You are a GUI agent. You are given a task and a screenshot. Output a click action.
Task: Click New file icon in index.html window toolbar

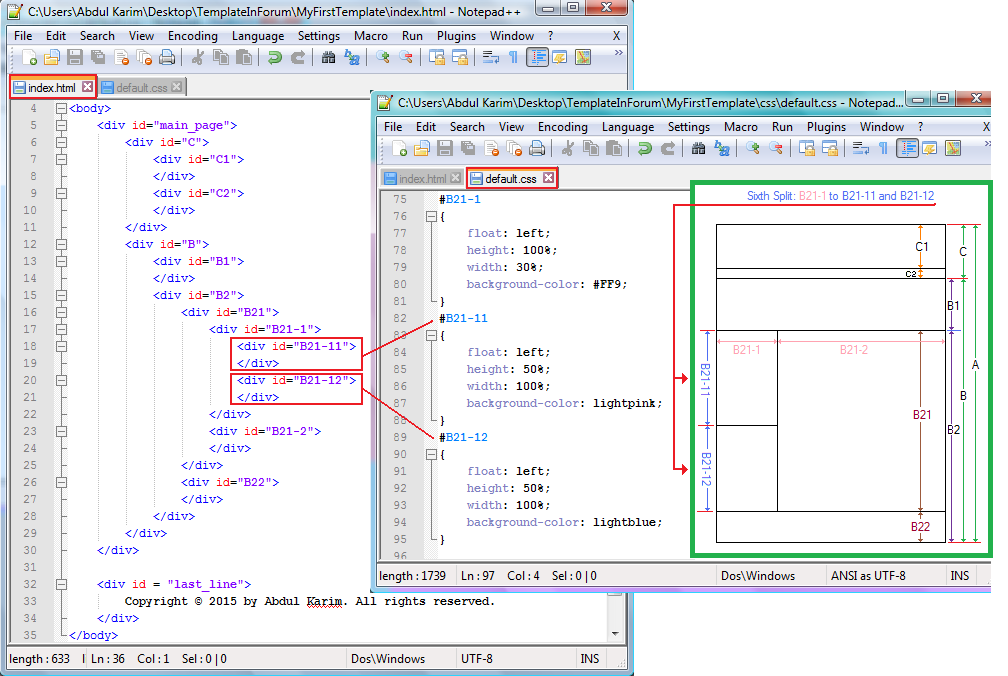[x=30, y=58]
